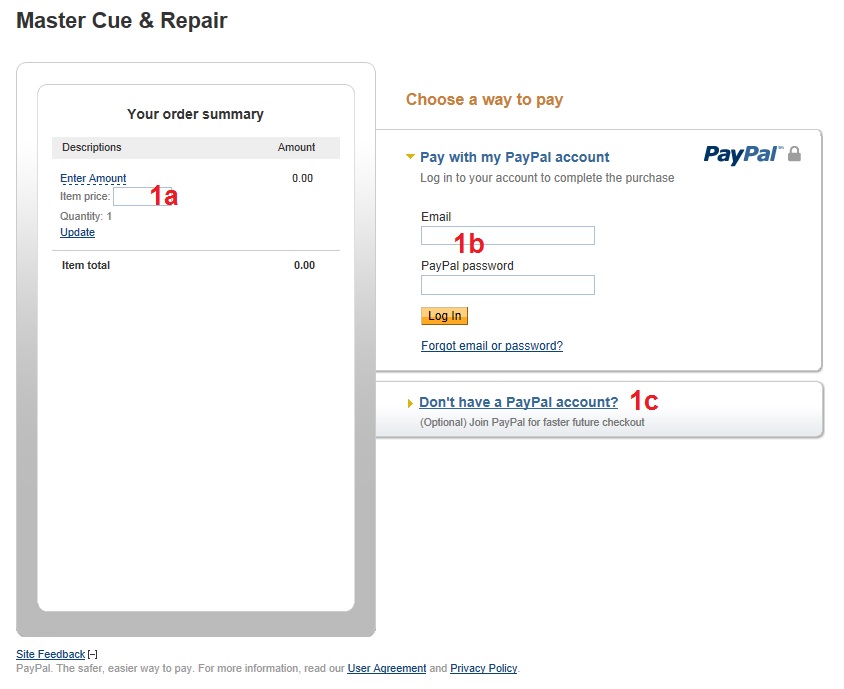Click the Enter Amount link

[x=93, y=178]
